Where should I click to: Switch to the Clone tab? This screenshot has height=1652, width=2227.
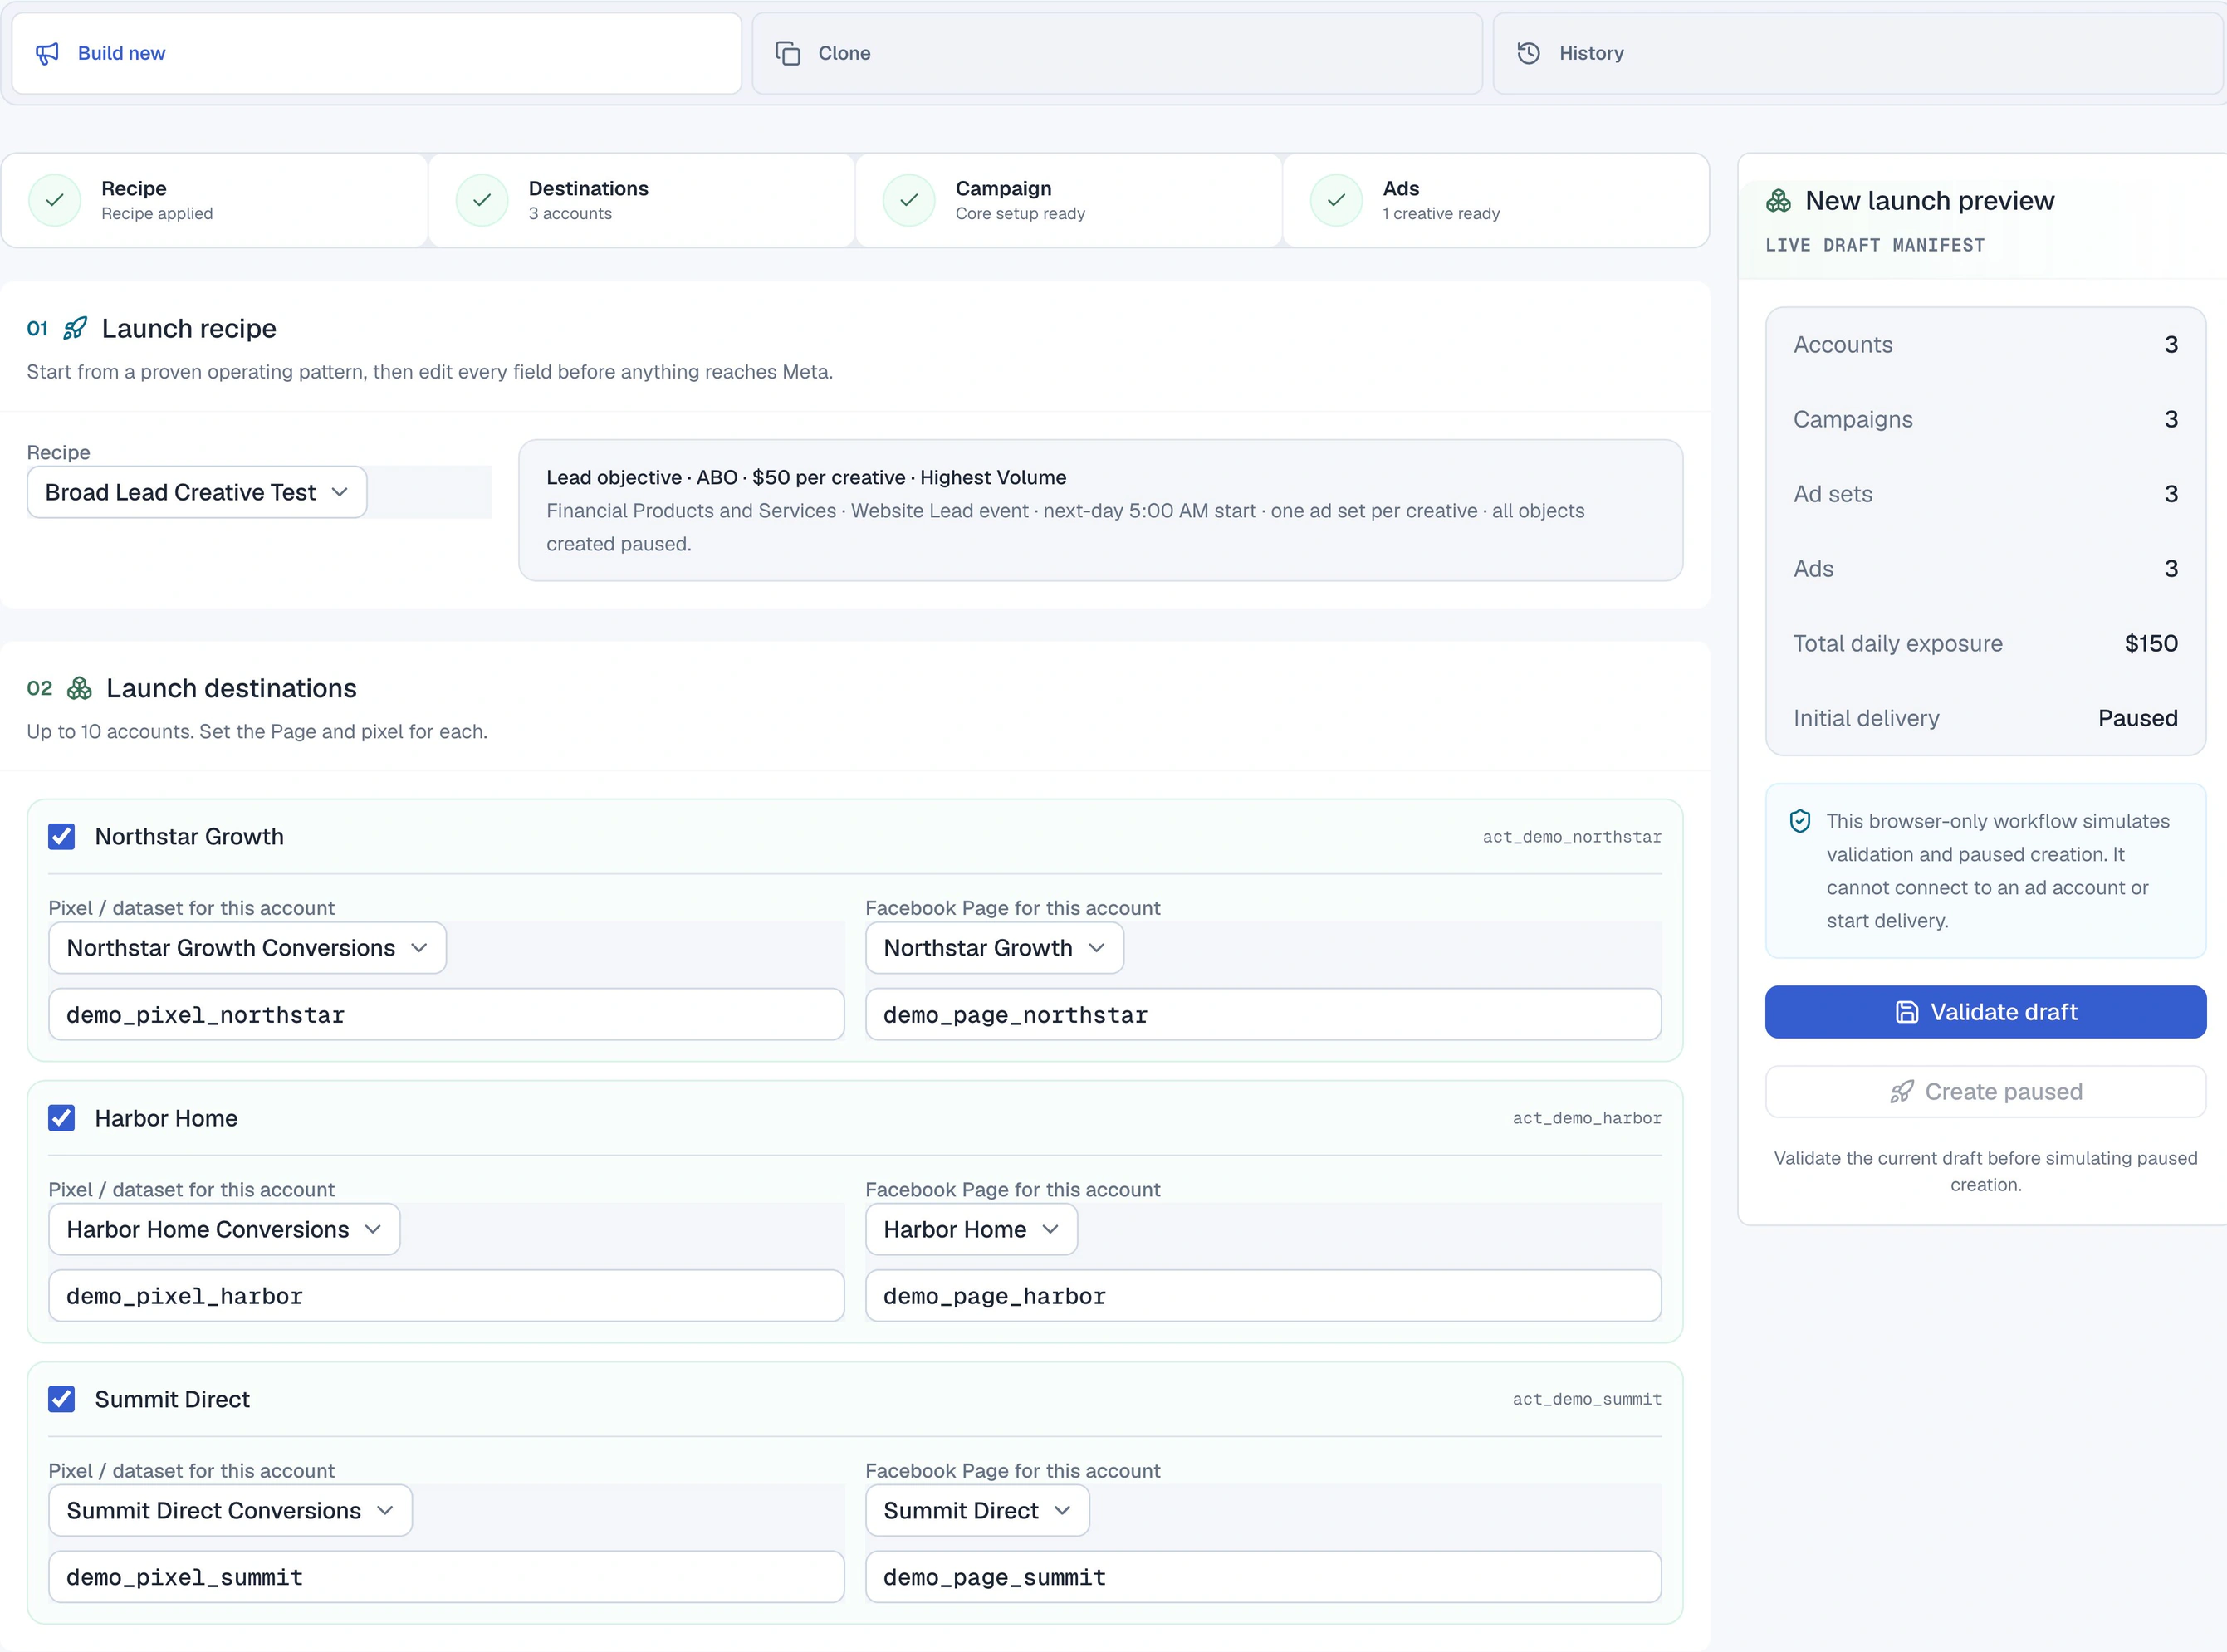[1117, 53]
